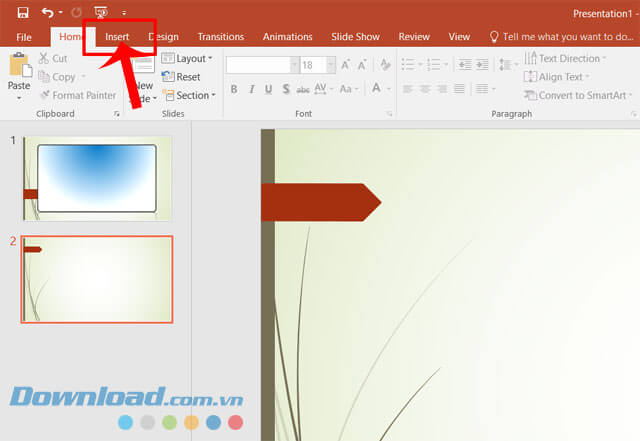Justify text alignment

459,89
